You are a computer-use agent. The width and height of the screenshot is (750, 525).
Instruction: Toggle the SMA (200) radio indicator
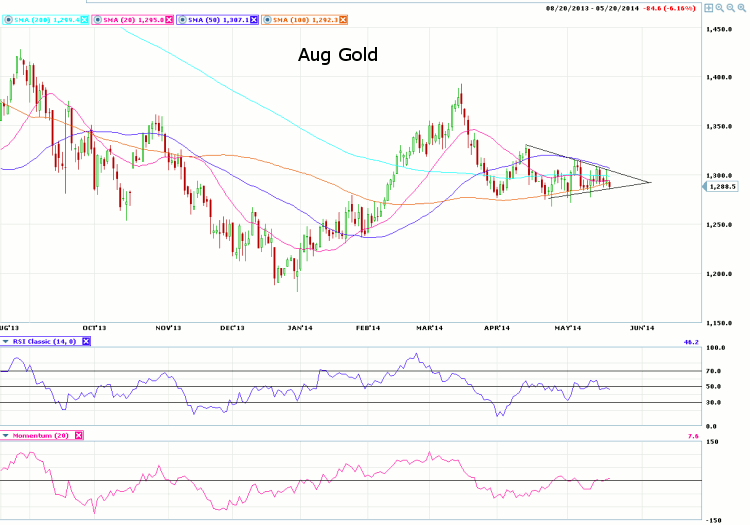click(9, 20)
